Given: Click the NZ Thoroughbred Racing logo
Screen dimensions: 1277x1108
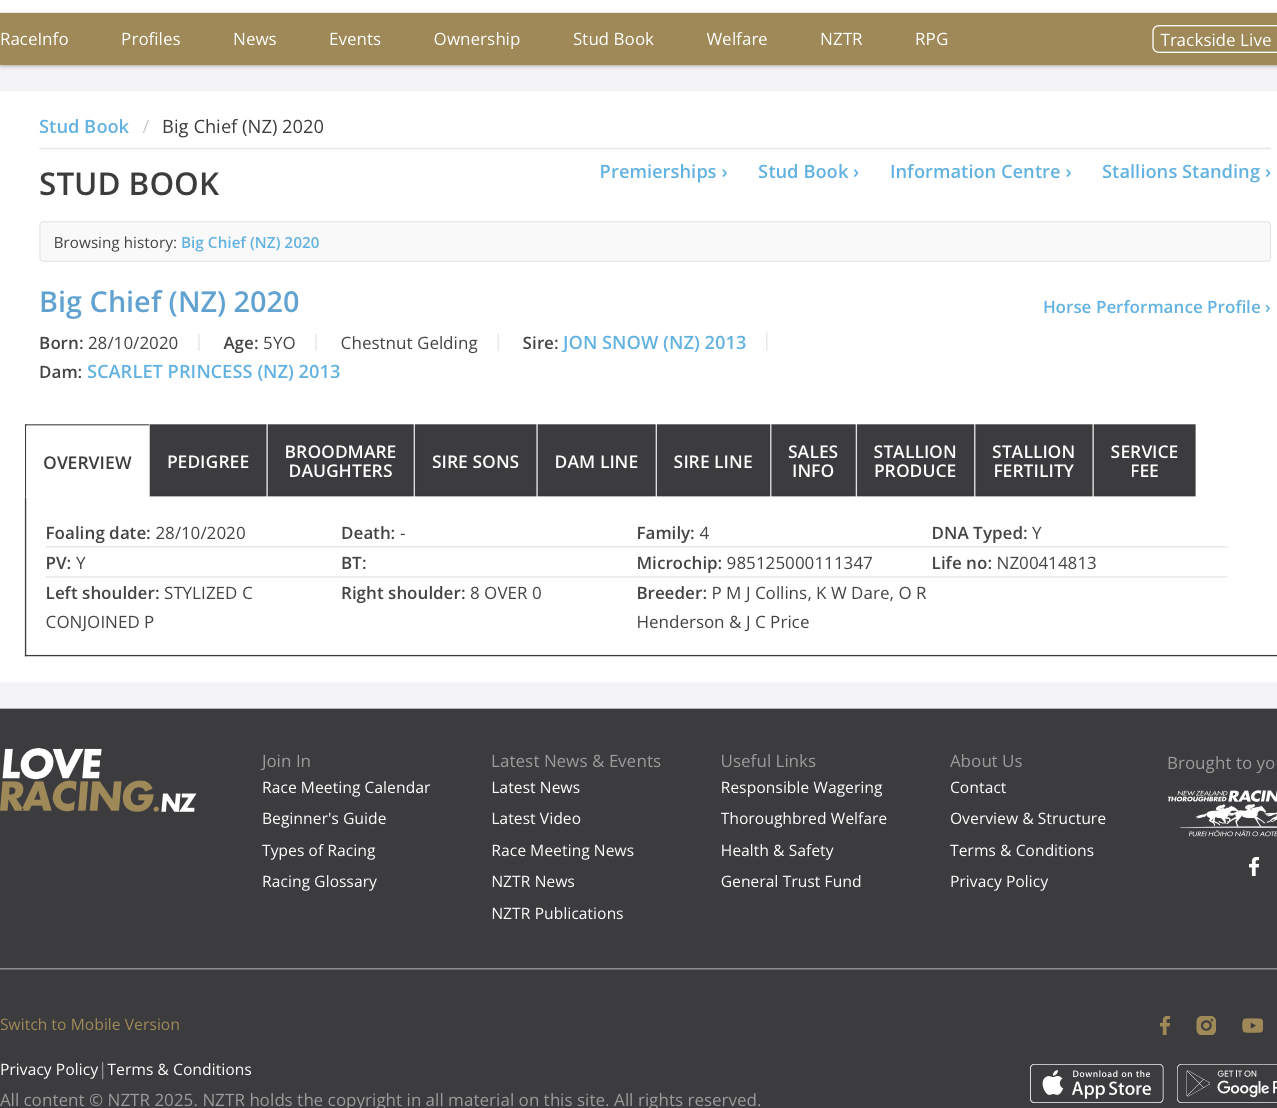Looking at the screenshot, I should coord(1222,811).
